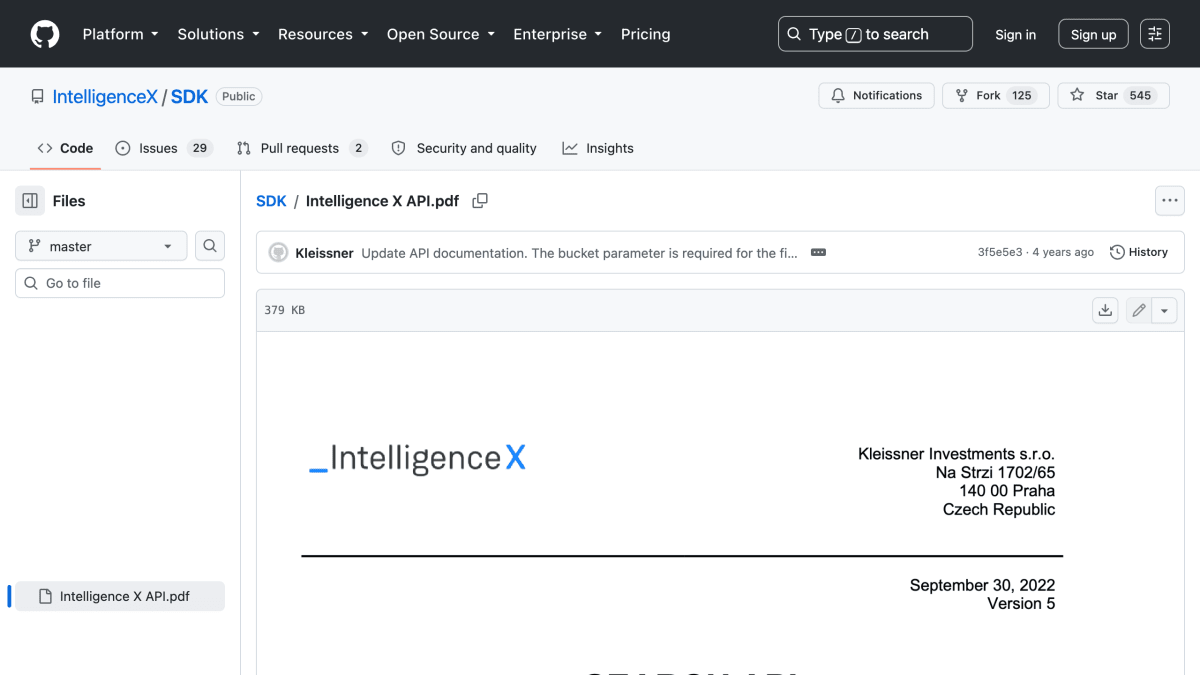Click the Version 5 text
1200x675 pixels.
tap(1021, 604)
